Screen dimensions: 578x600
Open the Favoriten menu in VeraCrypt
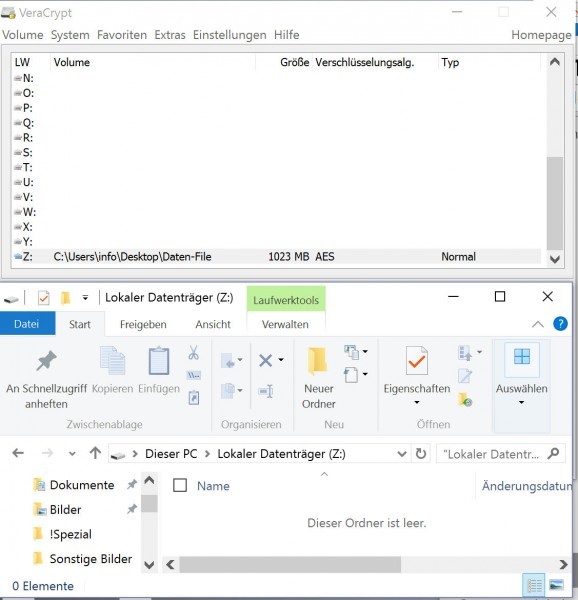[x=122, y=35]
